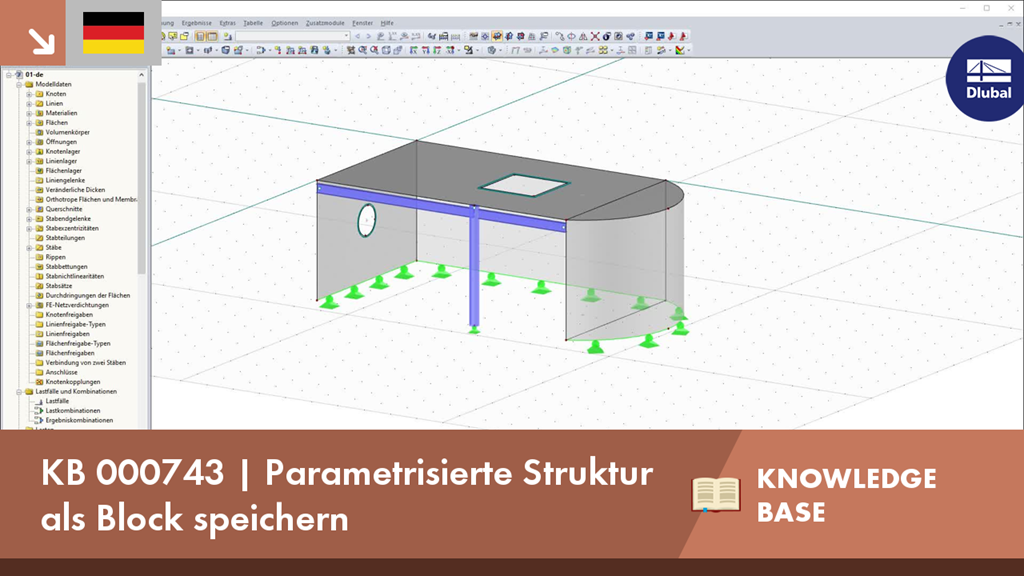This screenshot has height=576, width=1024.
Task: Click the warning triangle toolbar icon
Action: 583,37
